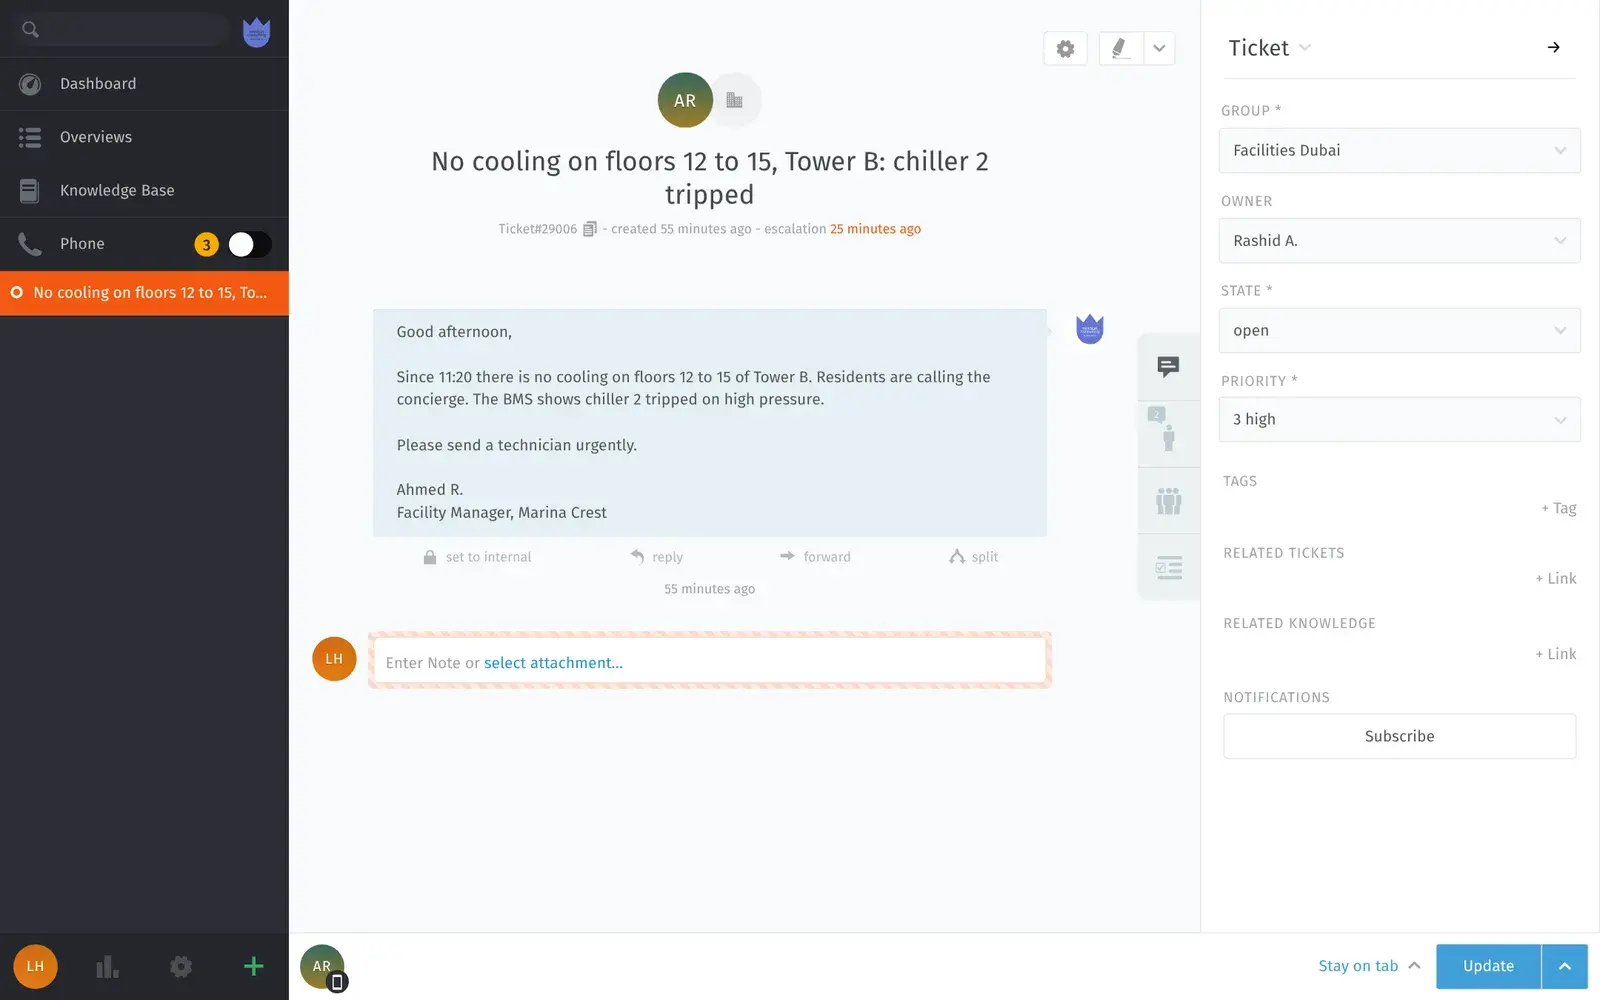
Task: Click the search magnifier icon
Action: click(x=31, y=30)
